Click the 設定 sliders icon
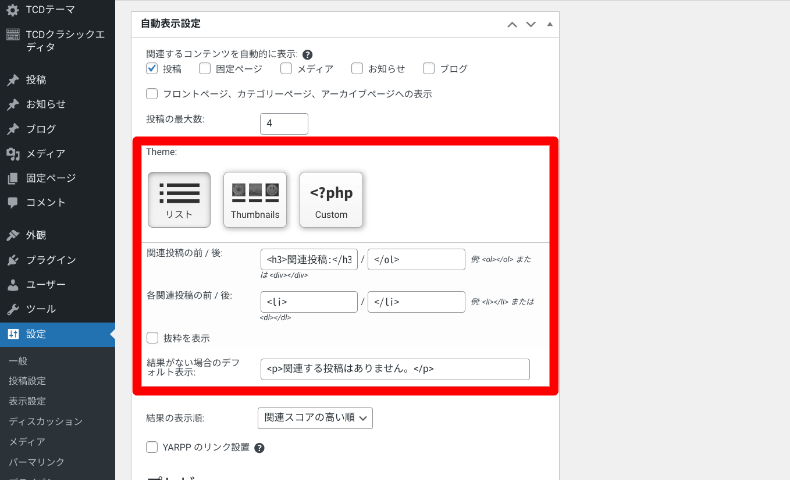The width and height of the screenshot is (790, 480). point(13,334)
